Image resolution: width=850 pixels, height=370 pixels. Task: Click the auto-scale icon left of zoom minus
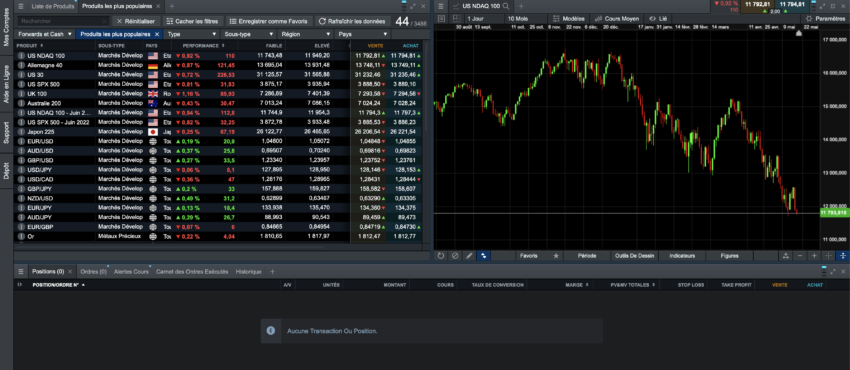click(785, 256)
